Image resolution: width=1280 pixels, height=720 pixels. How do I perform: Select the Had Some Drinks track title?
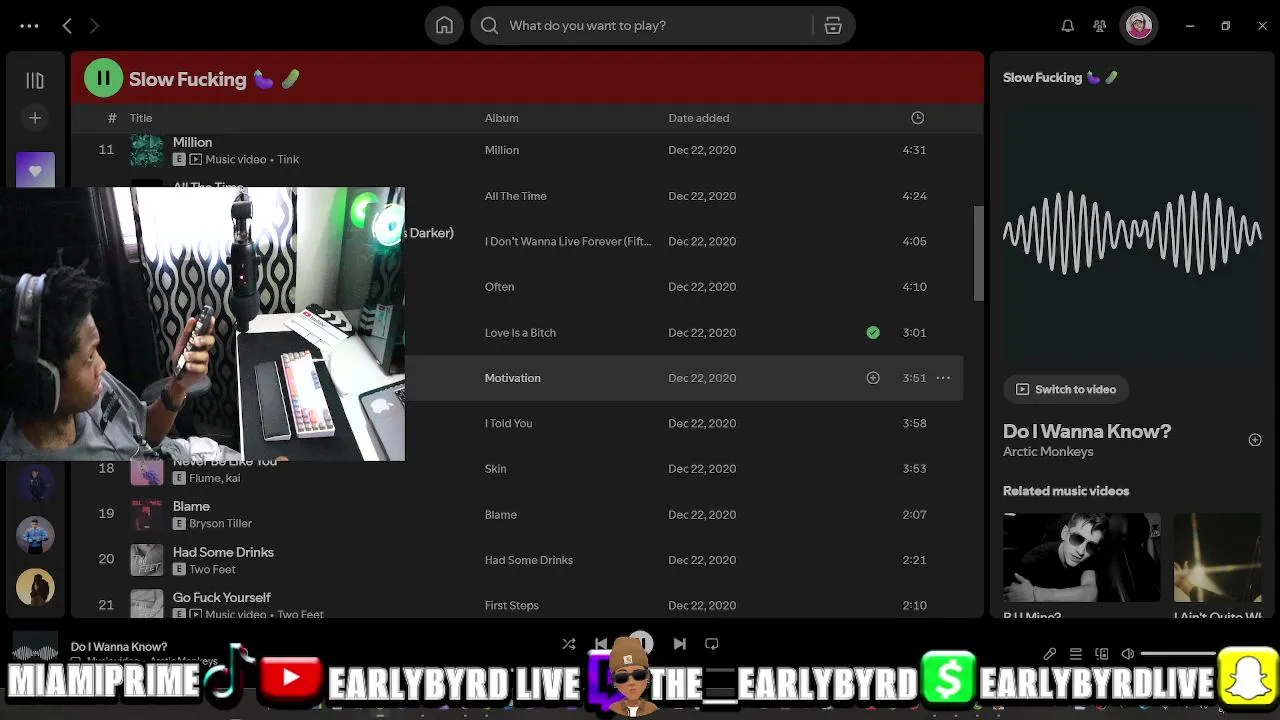pos(223,552)
